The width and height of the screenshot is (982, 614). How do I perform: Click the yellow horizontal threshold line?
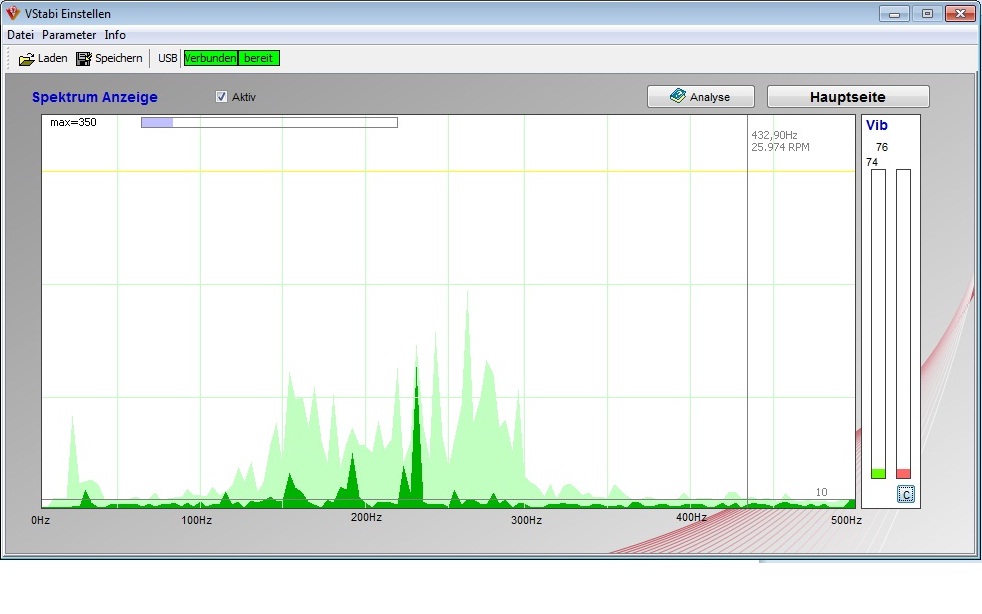[400, 171]
